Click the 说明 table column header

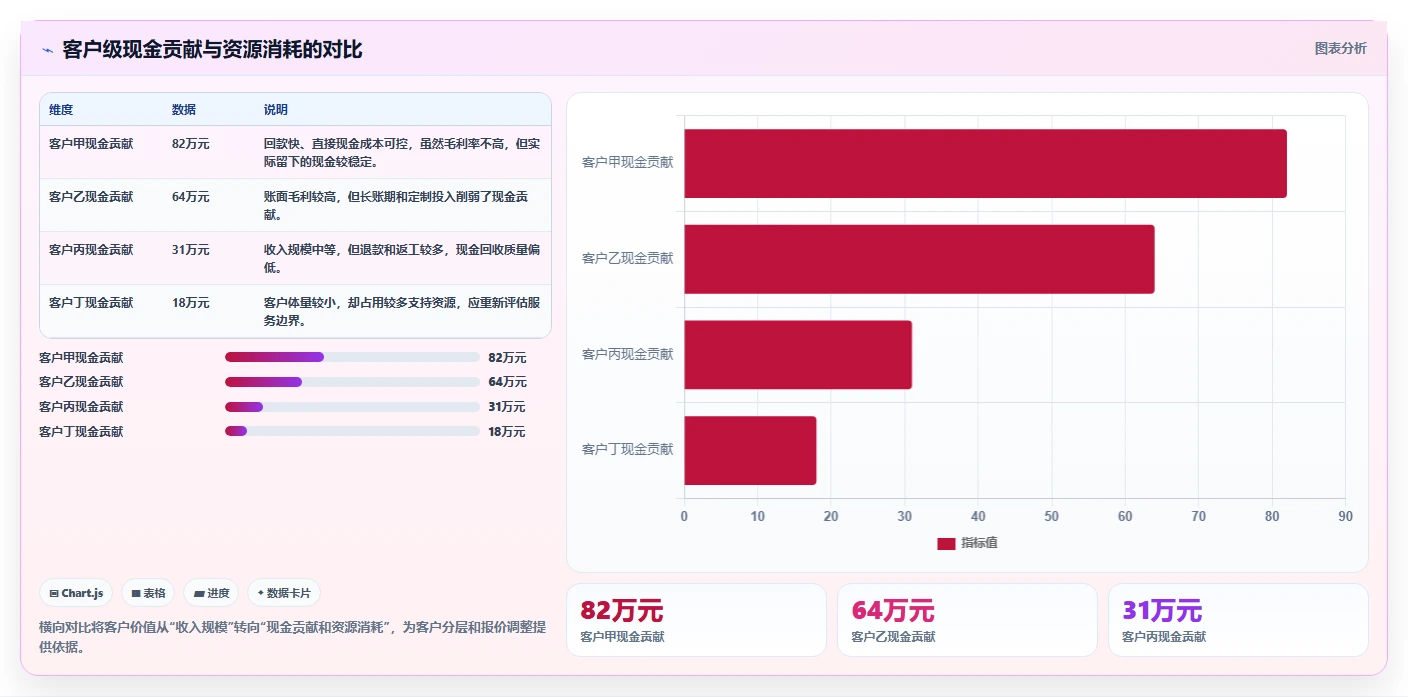(x=276, y=110)
